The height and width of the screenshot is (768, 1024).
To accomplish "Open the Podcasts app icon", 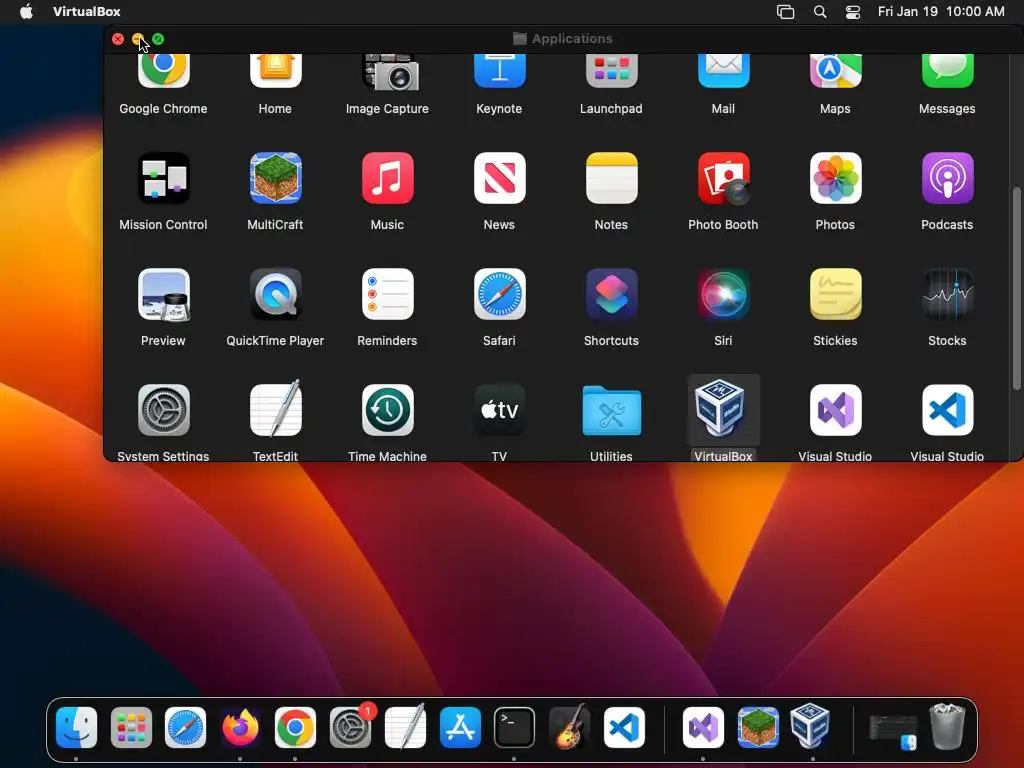I will pyautogui.click(x=947, y=178).
